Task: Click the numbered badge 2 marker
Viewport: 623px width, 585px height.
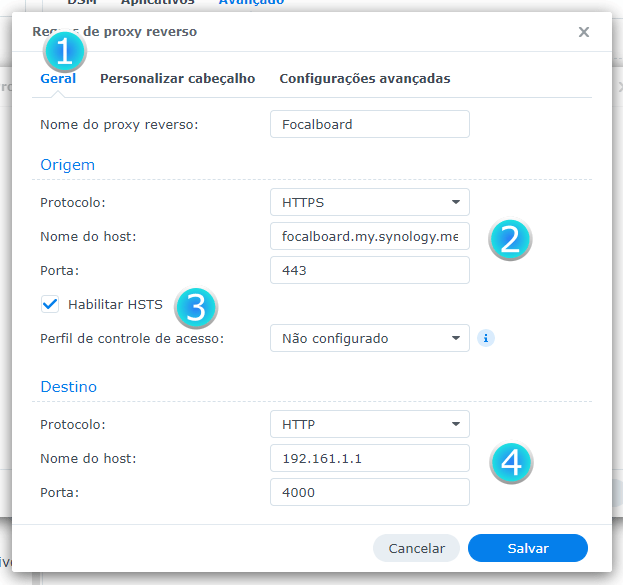Action: (x=509, y=240)
